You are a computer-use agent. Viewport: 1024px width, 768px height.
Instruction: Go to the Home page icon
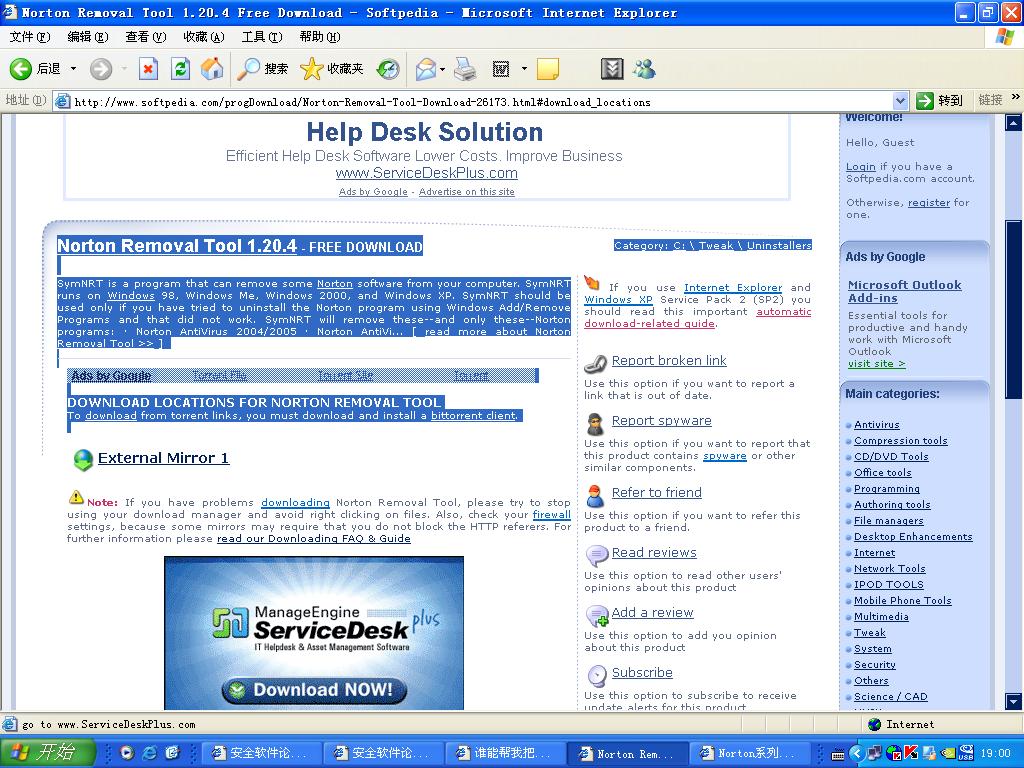click(x=212, y=69)
